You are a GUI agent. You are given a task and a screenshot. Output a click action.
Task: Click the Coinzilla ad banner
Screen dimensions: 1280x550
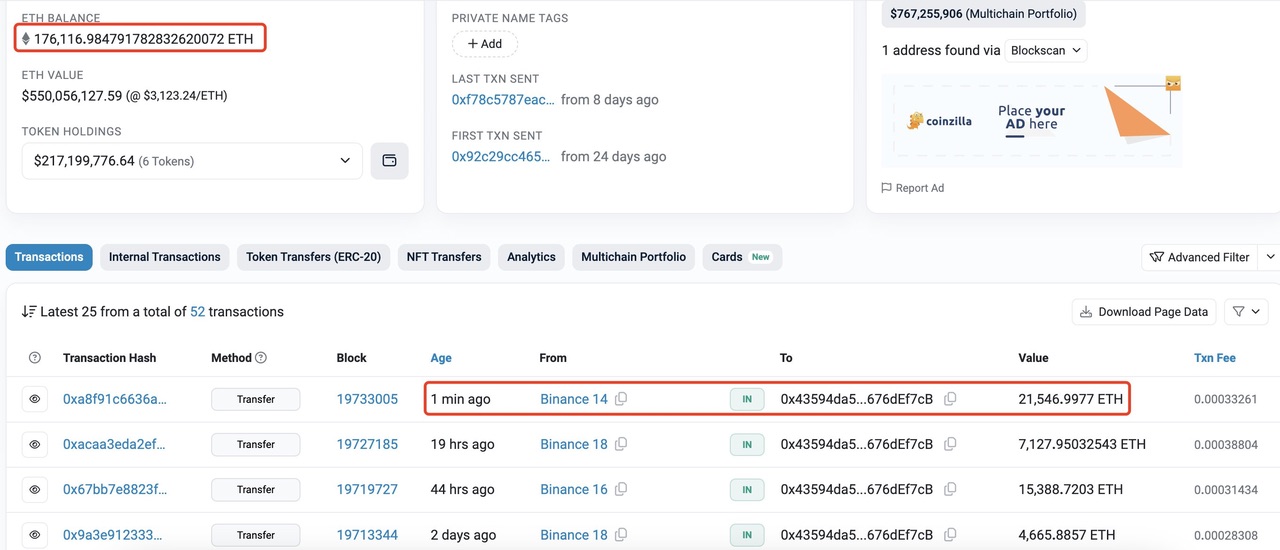point(1031,121)
